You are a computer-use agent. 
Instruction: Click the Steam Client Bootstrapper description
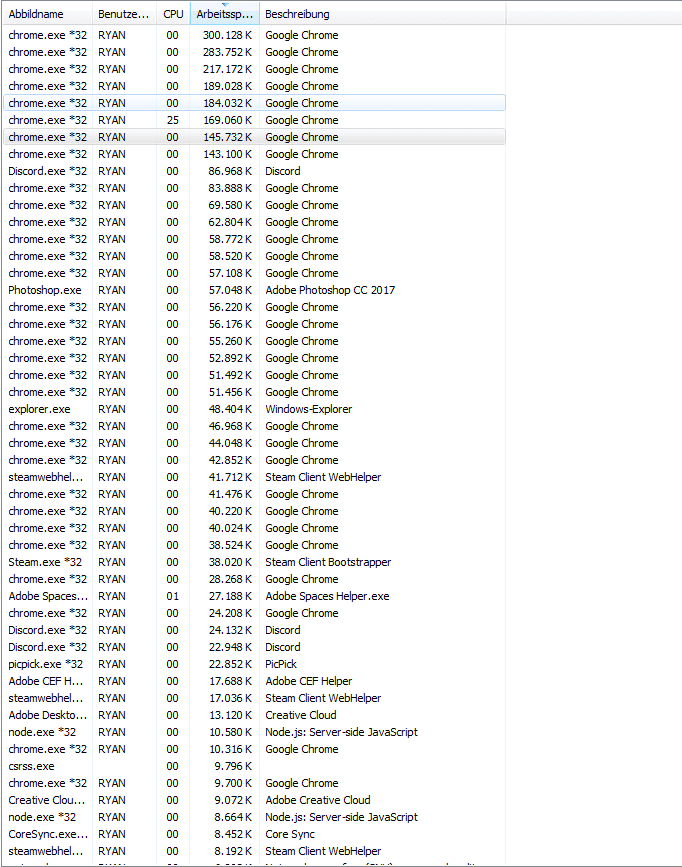(x=328, y=562)
